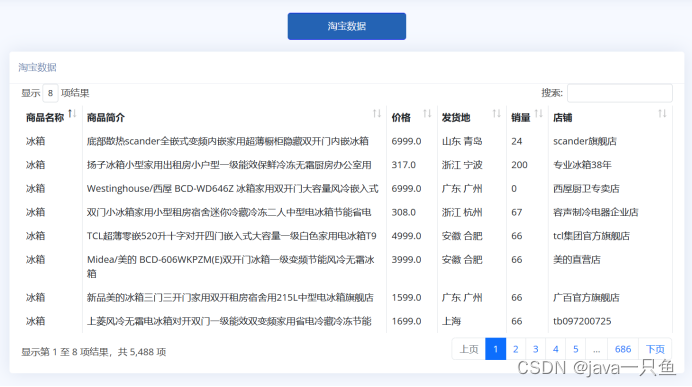Select the TCL超薄零嵌520升 description
The height and width of the screenshot is (387, 692).
tap(232, 236)
